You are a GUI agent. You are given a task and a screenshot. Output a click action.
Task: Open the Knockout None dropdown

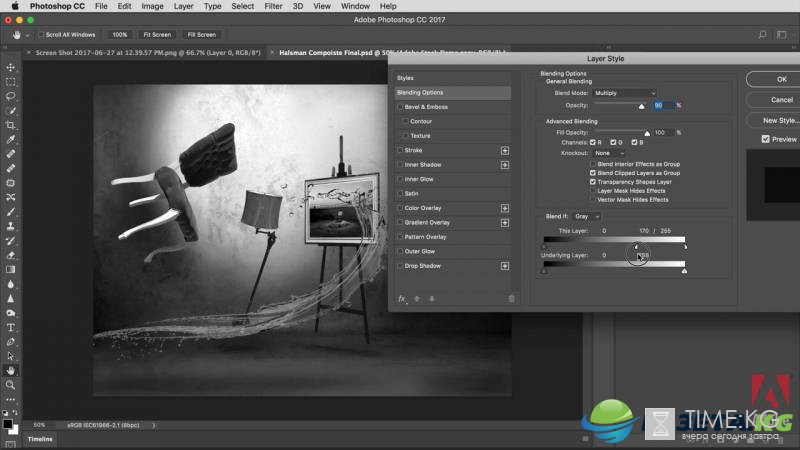609,153
